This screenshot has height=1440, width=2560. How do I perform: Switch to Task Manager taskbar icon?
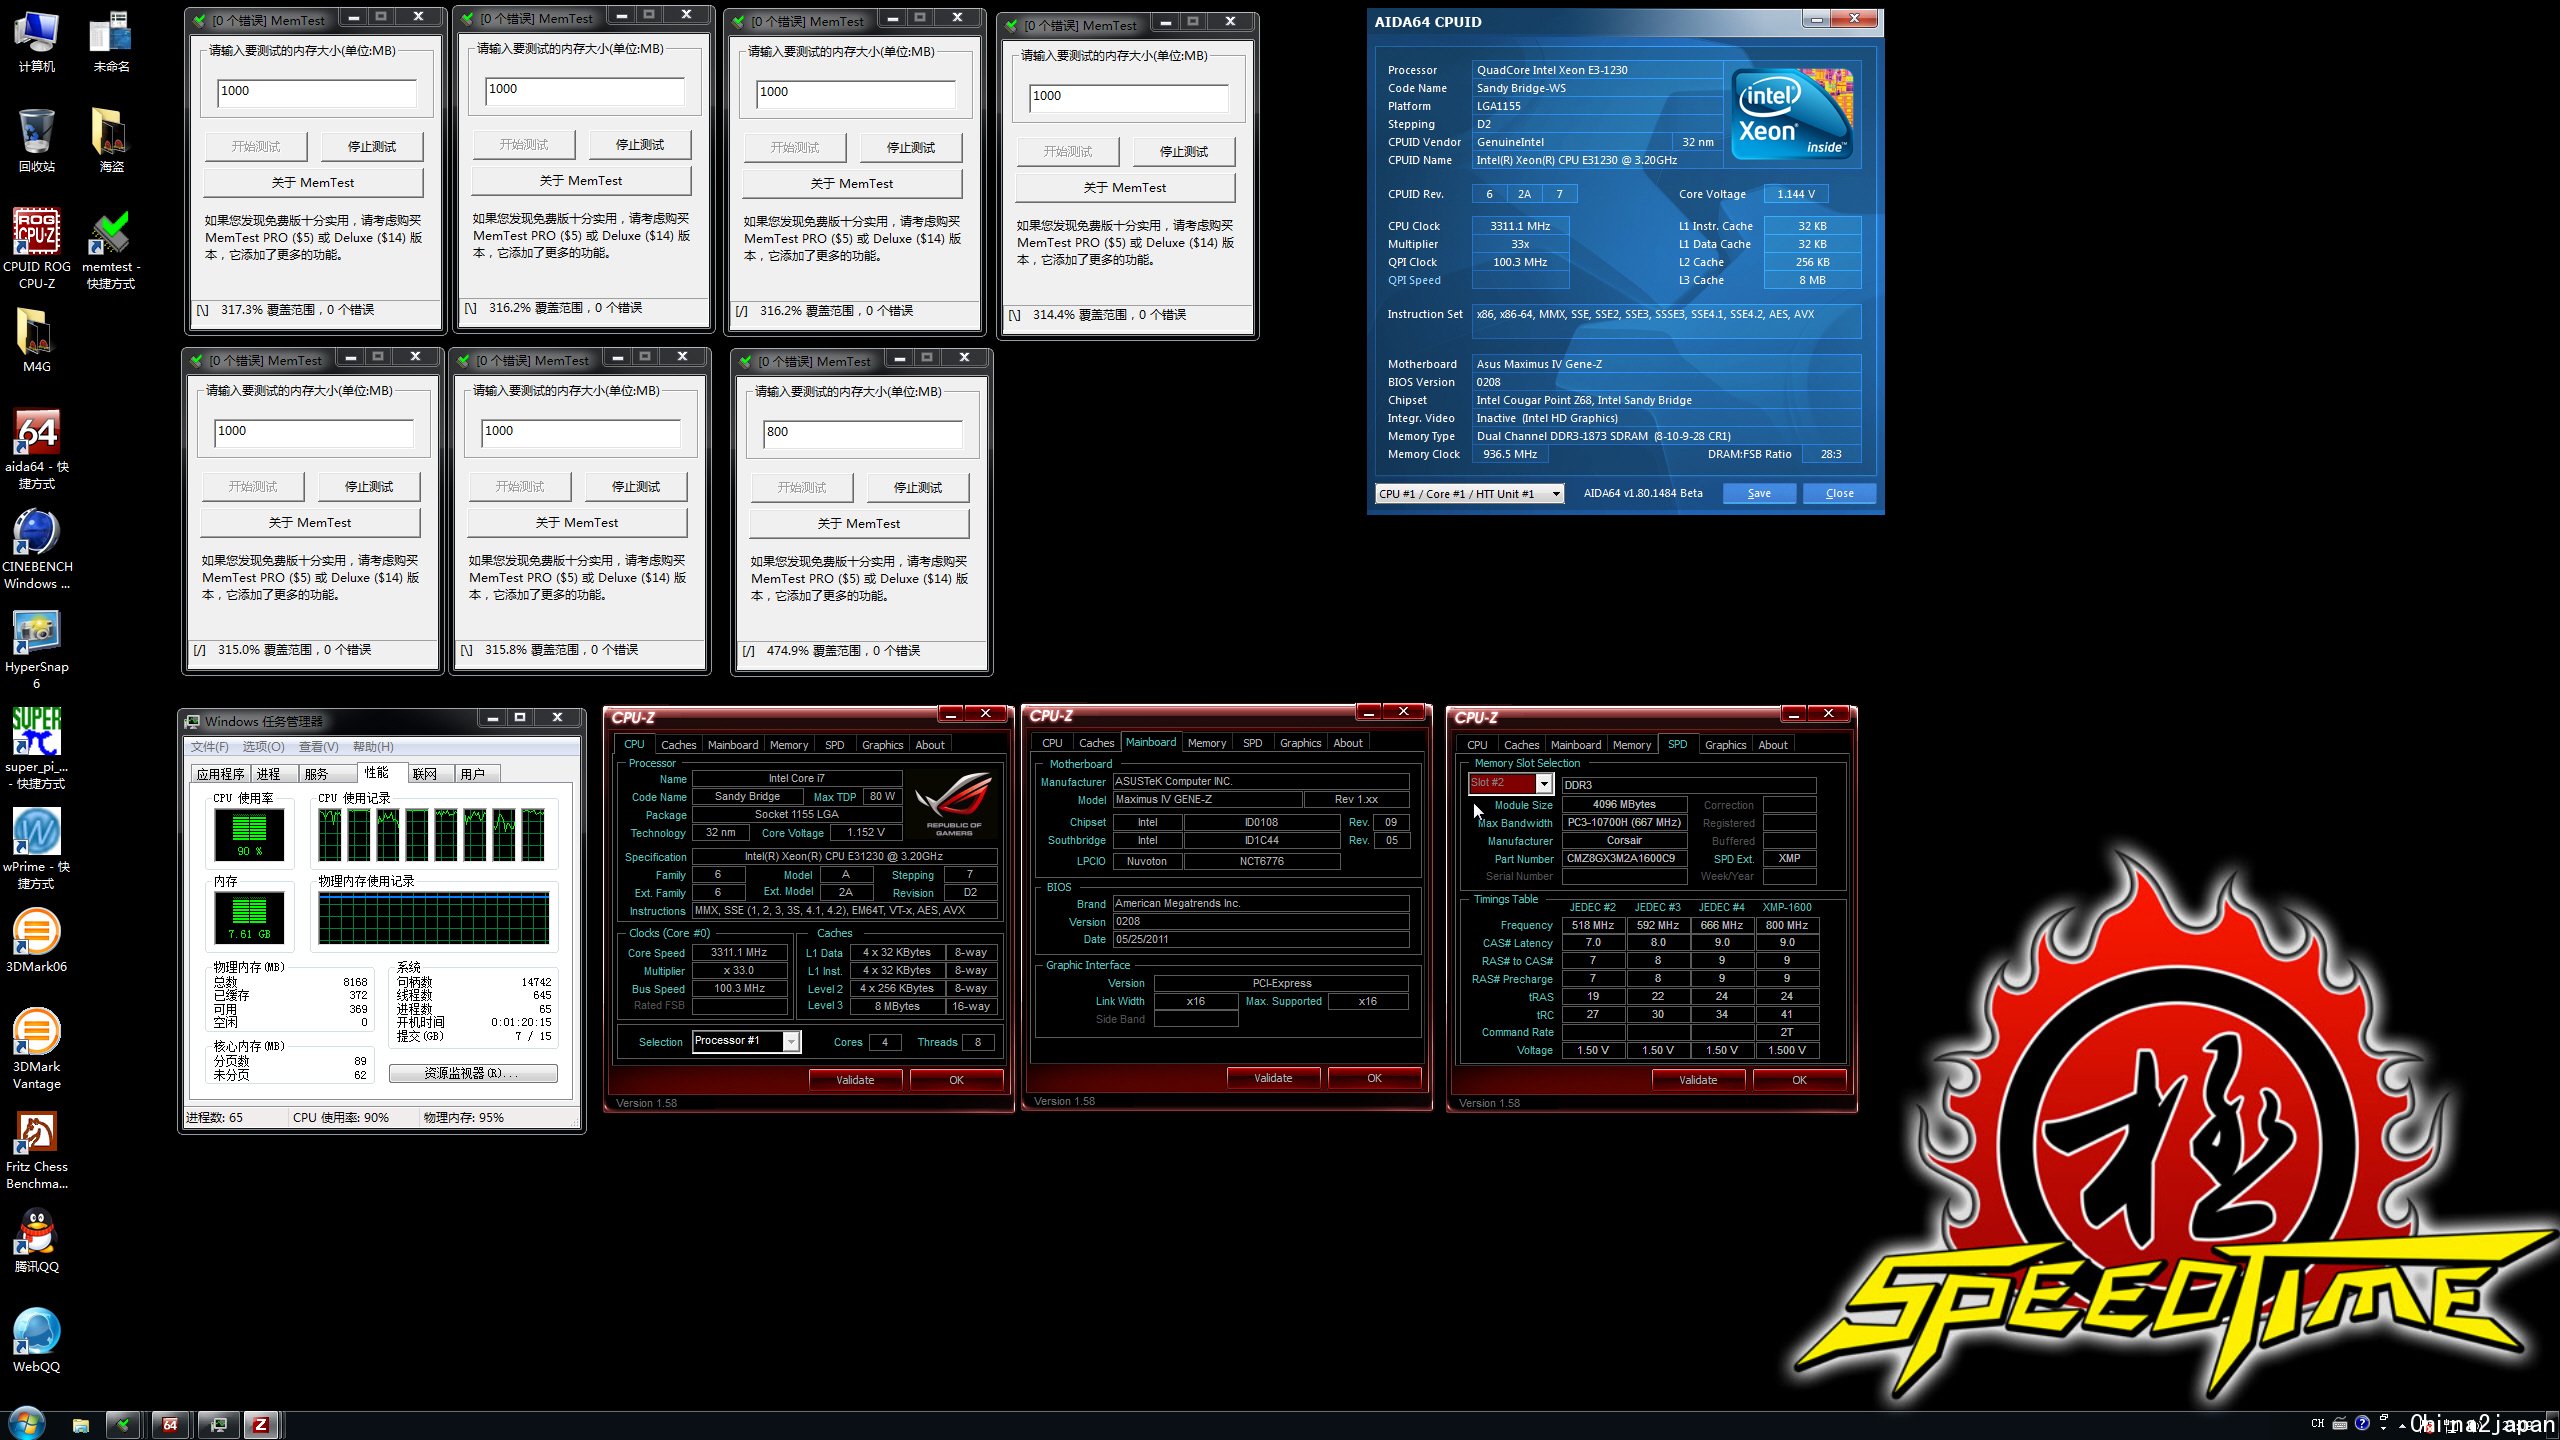point(217,1425)
